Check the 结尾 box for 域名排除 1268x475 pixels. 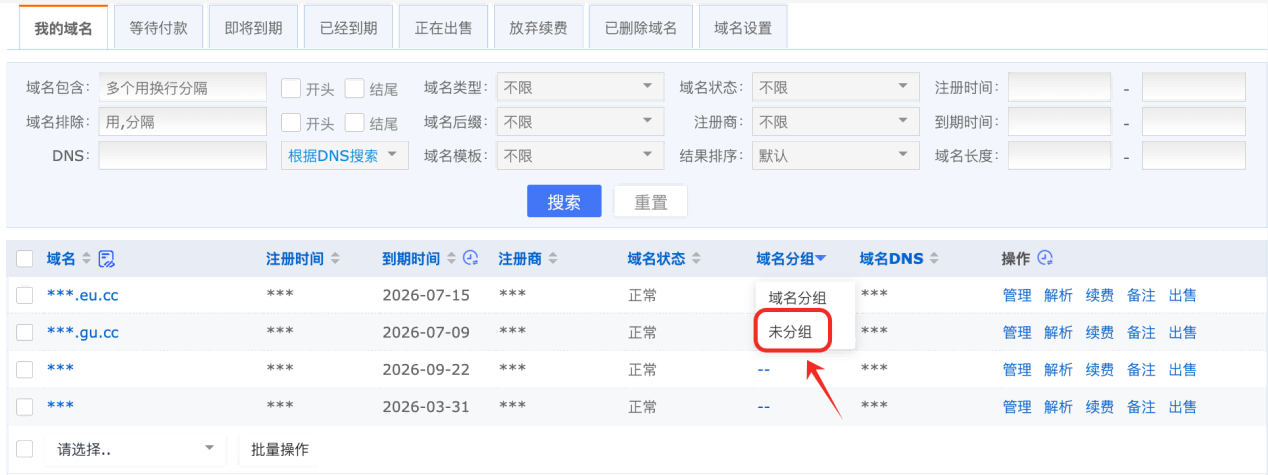[x=355, y=123]
